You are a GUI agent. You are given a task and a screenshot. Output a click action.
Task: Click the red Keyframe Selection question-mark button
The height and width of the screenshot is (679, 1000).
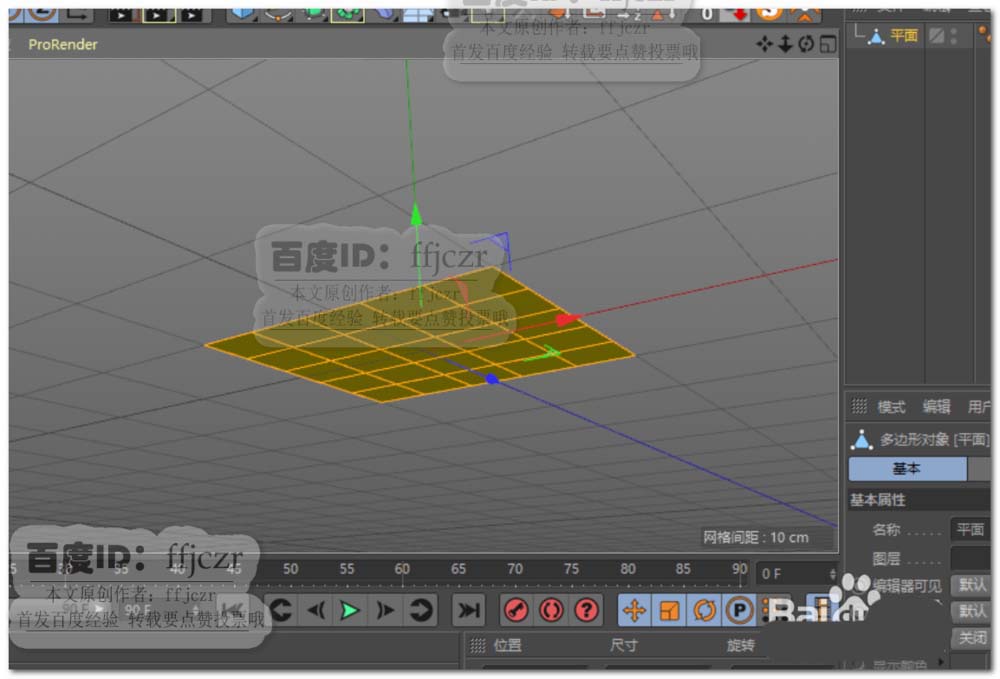pos(586,611)
